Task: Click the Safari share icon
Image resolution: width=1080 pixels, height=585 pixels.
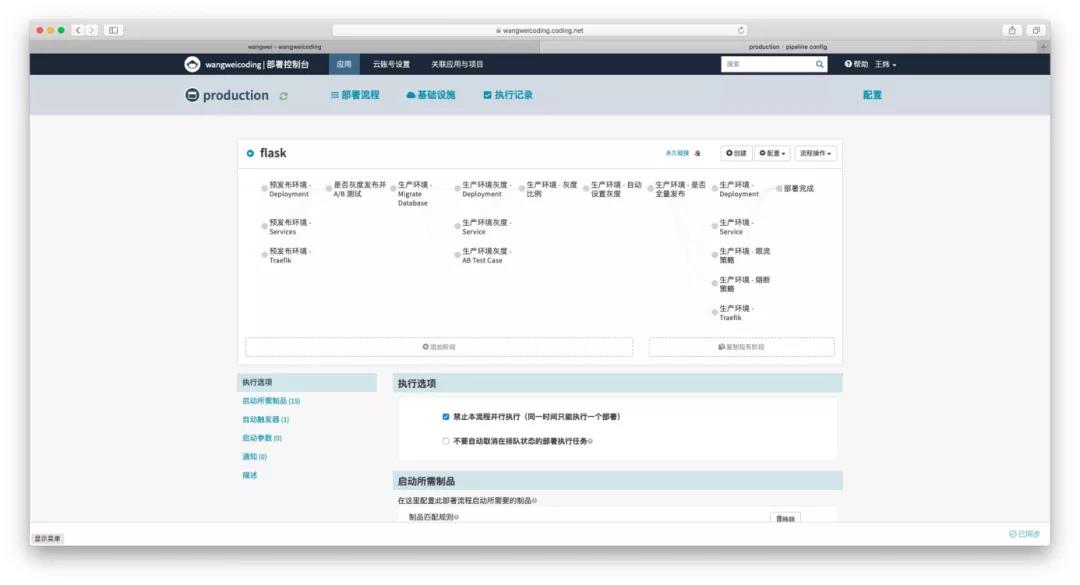Action: [x=1012, y=30]
